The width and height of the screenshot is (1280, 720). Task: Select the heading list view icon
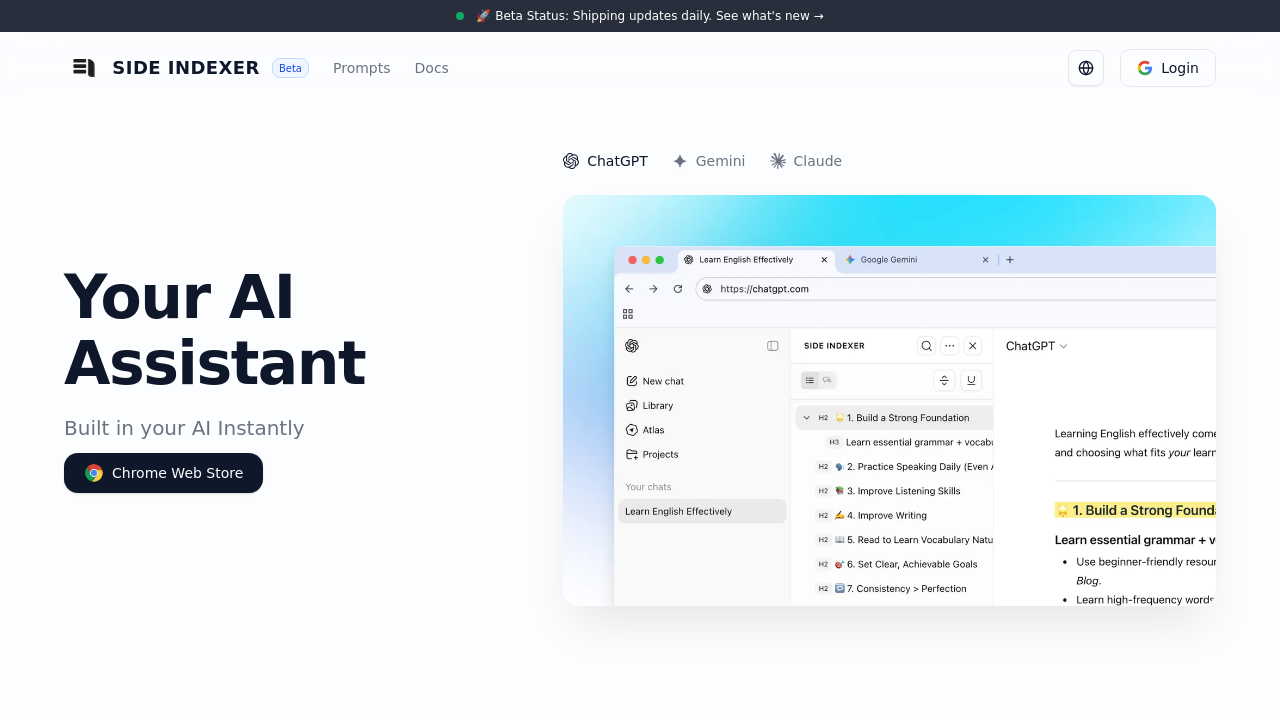tap(810, 380)
